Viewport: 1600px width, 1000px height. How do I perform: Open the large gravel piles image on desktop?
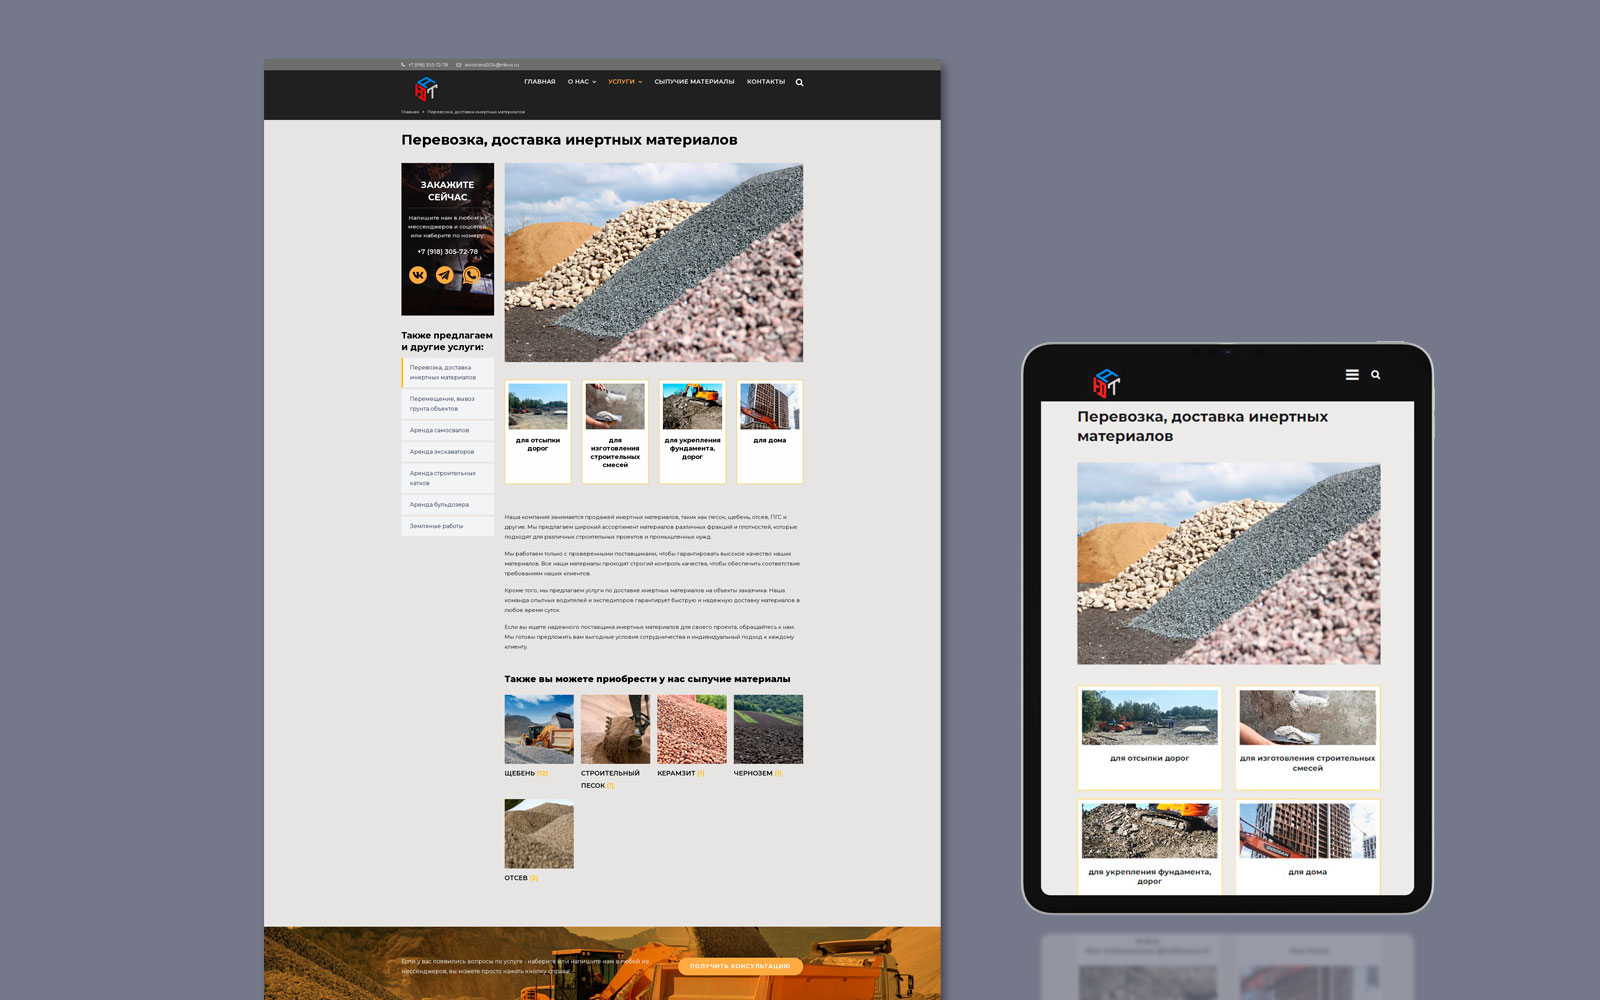coord(654,262)
